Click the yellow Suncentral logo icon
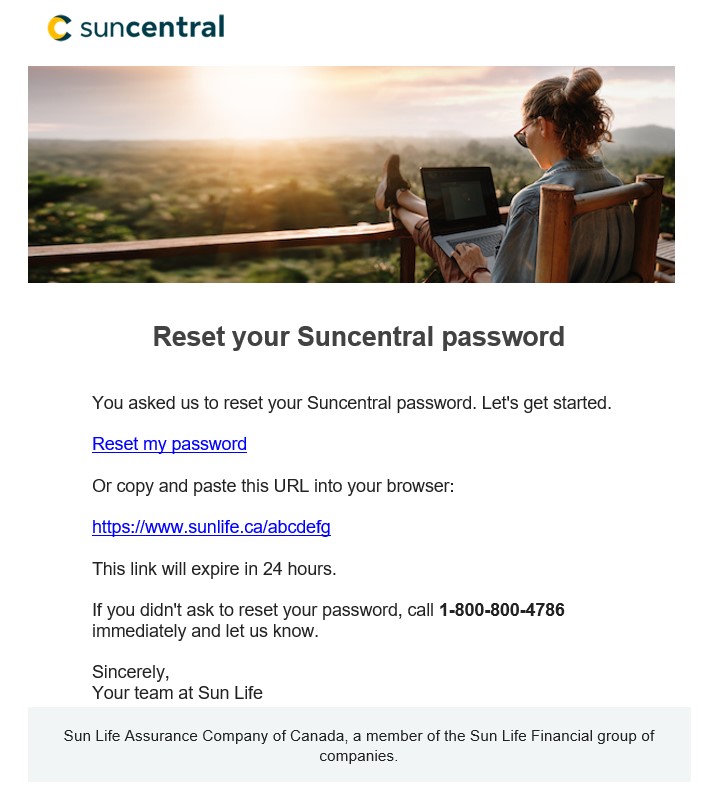The image size is (704, 795). pos(60,28)
